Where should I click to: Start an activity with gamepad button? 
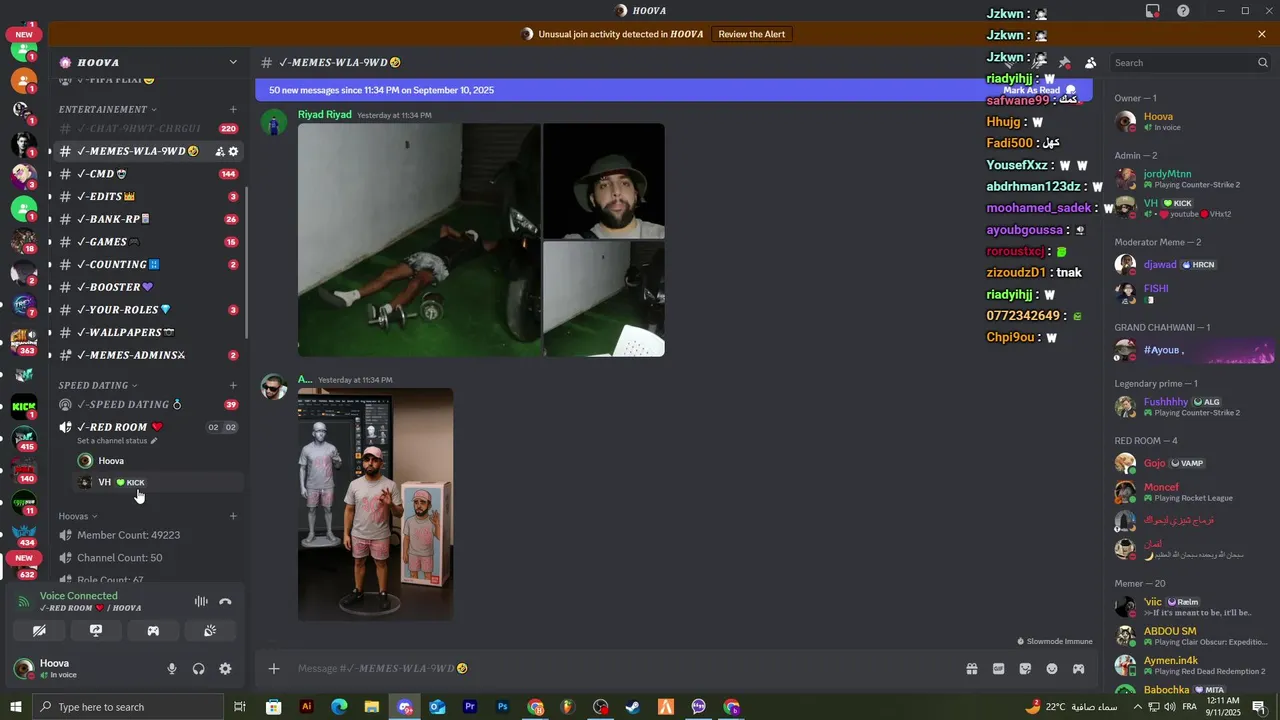point(153,631)
